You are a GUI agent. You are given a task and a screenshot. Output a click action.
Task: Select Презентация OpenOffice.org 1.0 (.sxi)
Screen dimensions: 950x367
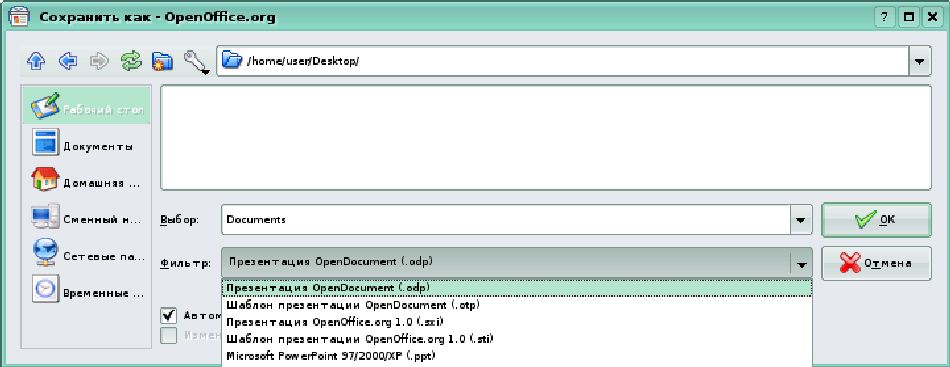[517, 322]
